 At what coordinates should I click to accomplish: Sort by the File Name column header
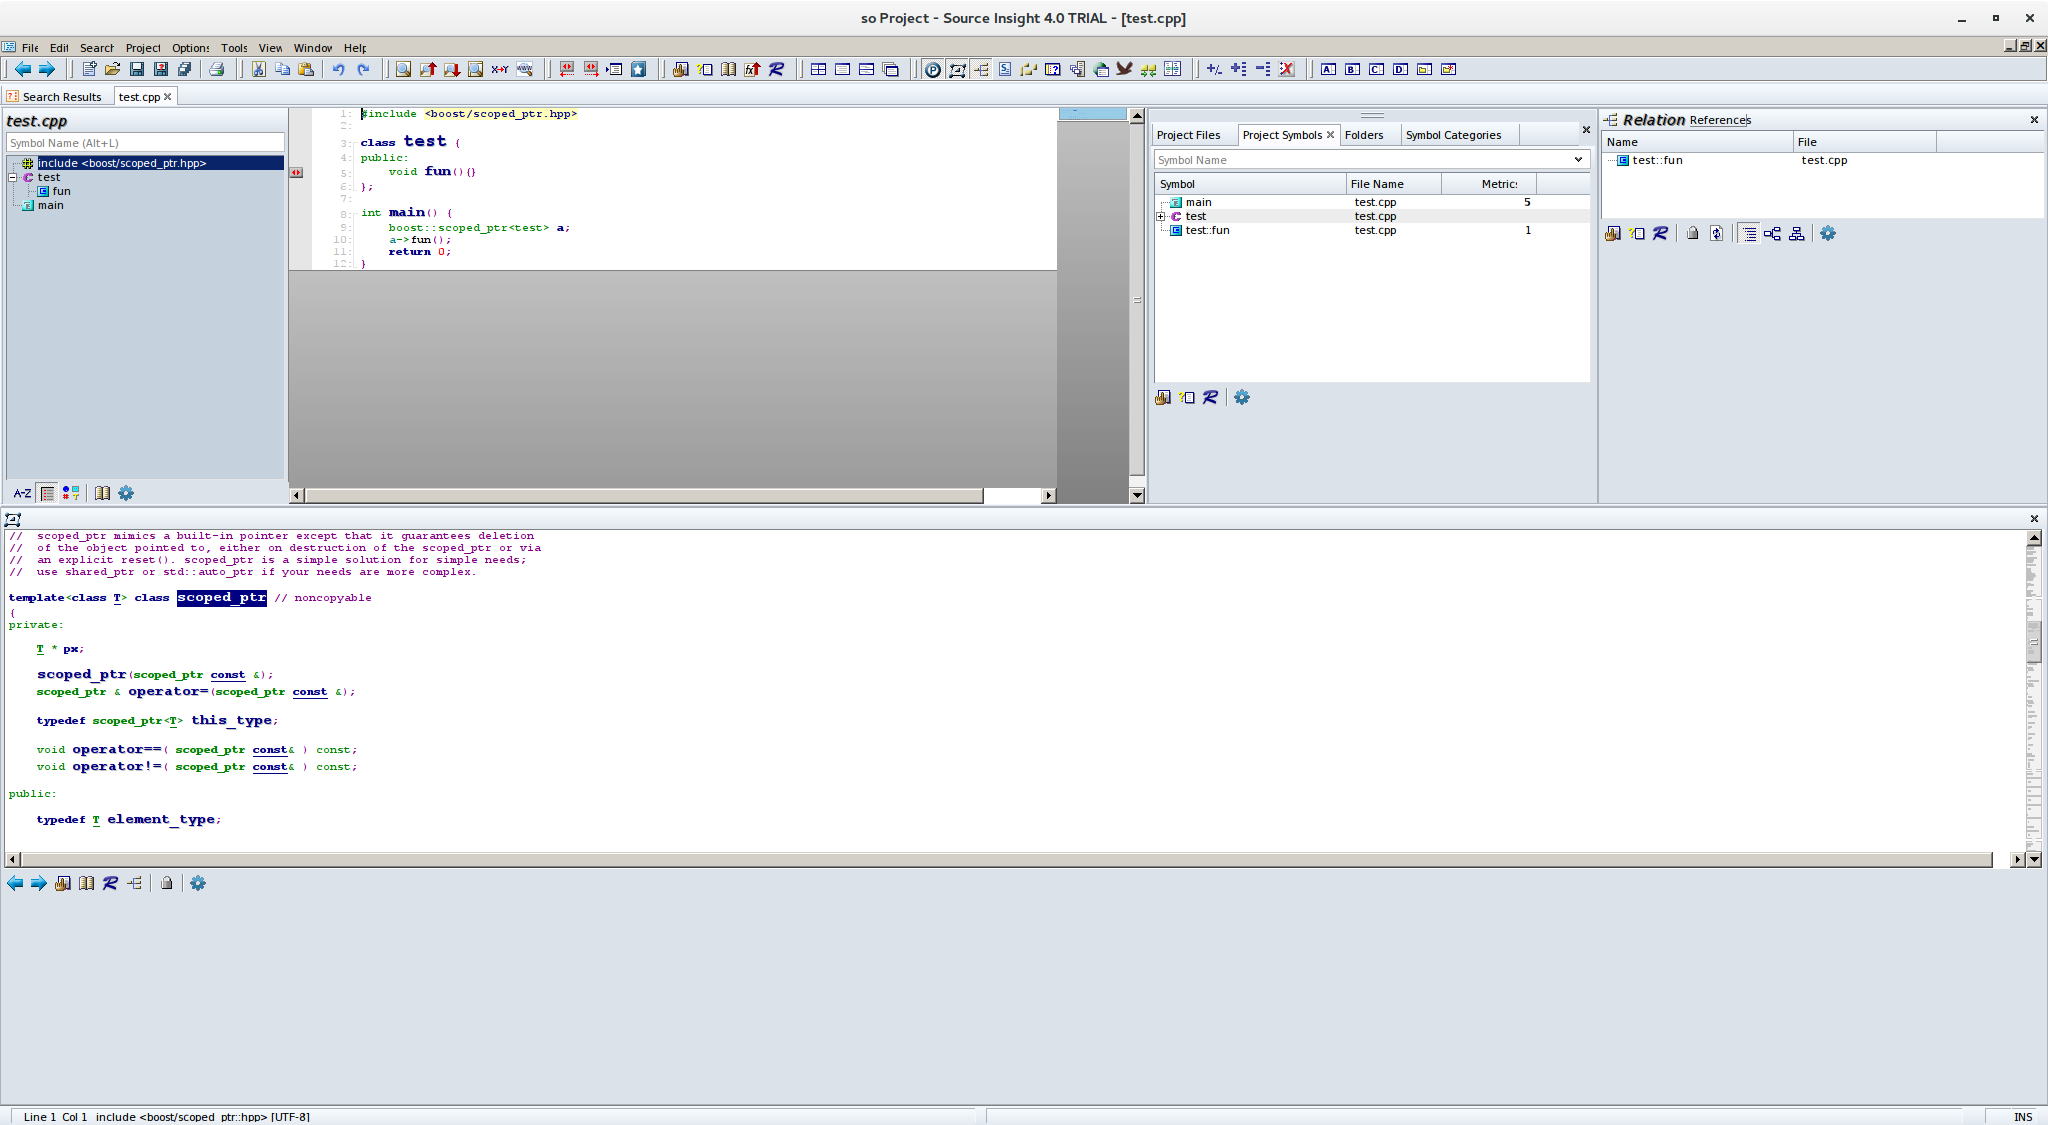tap(1393, 184)
